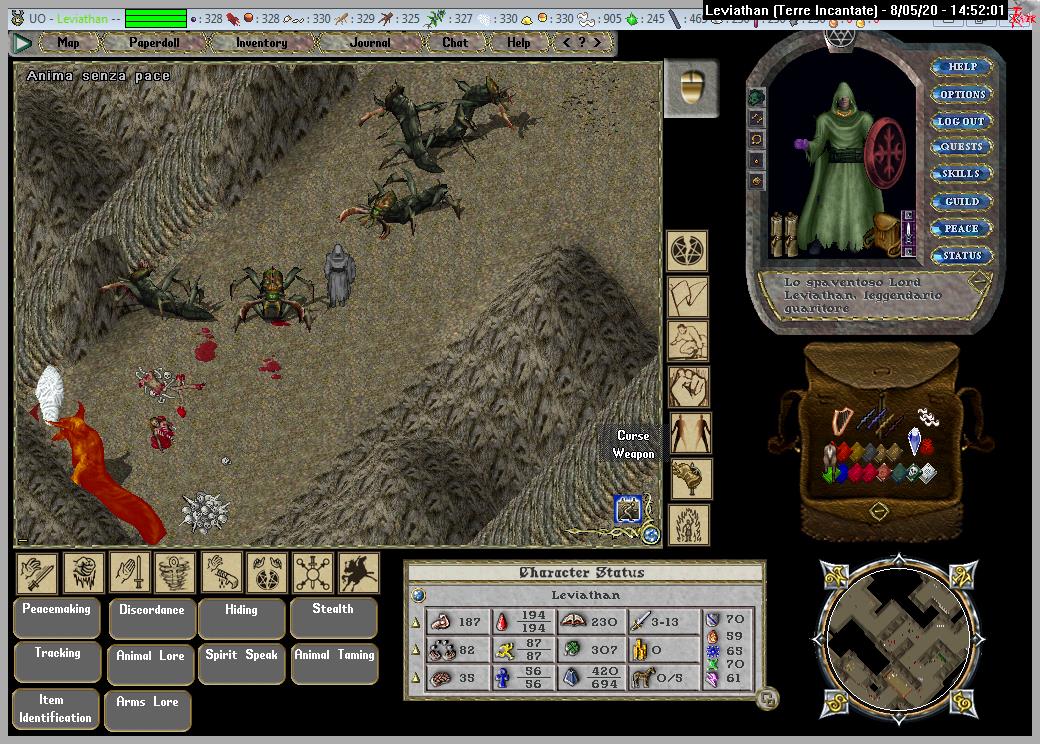Click the gauntlet holding spell icon
The width and height of the screenshot is (1040, 744).
coord(690,479)
